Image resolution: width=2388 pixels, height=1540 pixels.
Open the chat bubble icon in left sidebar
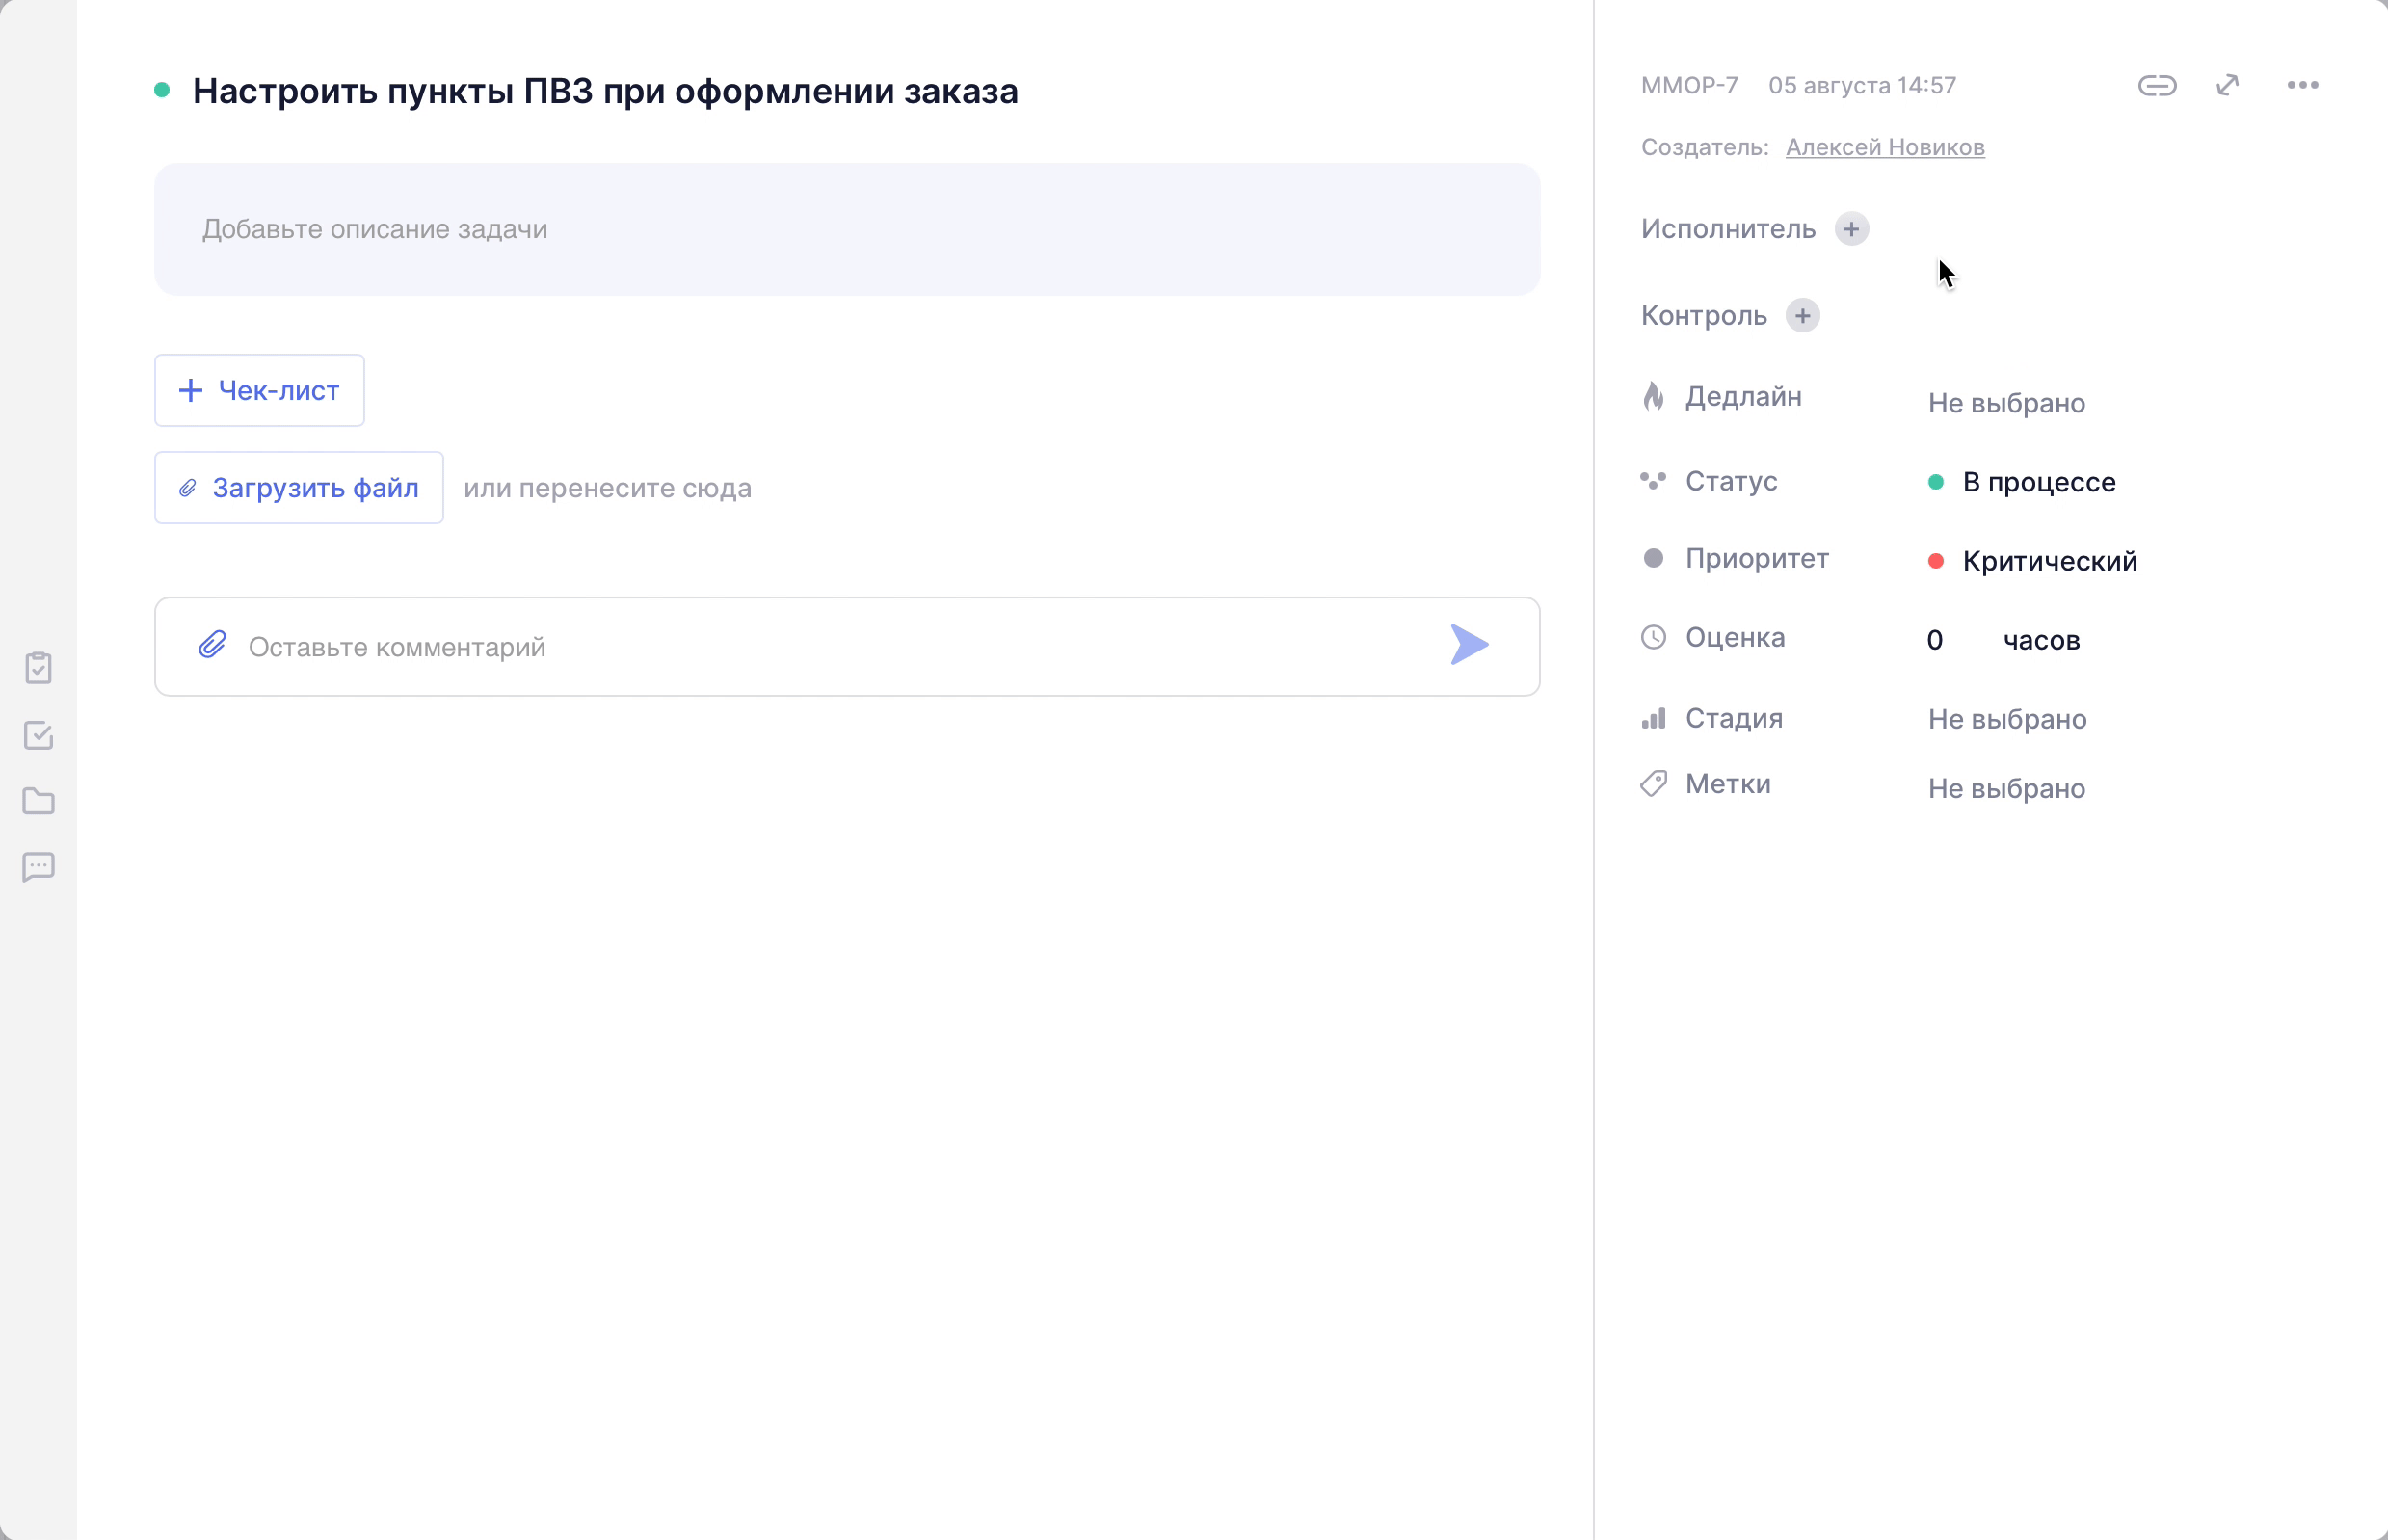(38, 867)
